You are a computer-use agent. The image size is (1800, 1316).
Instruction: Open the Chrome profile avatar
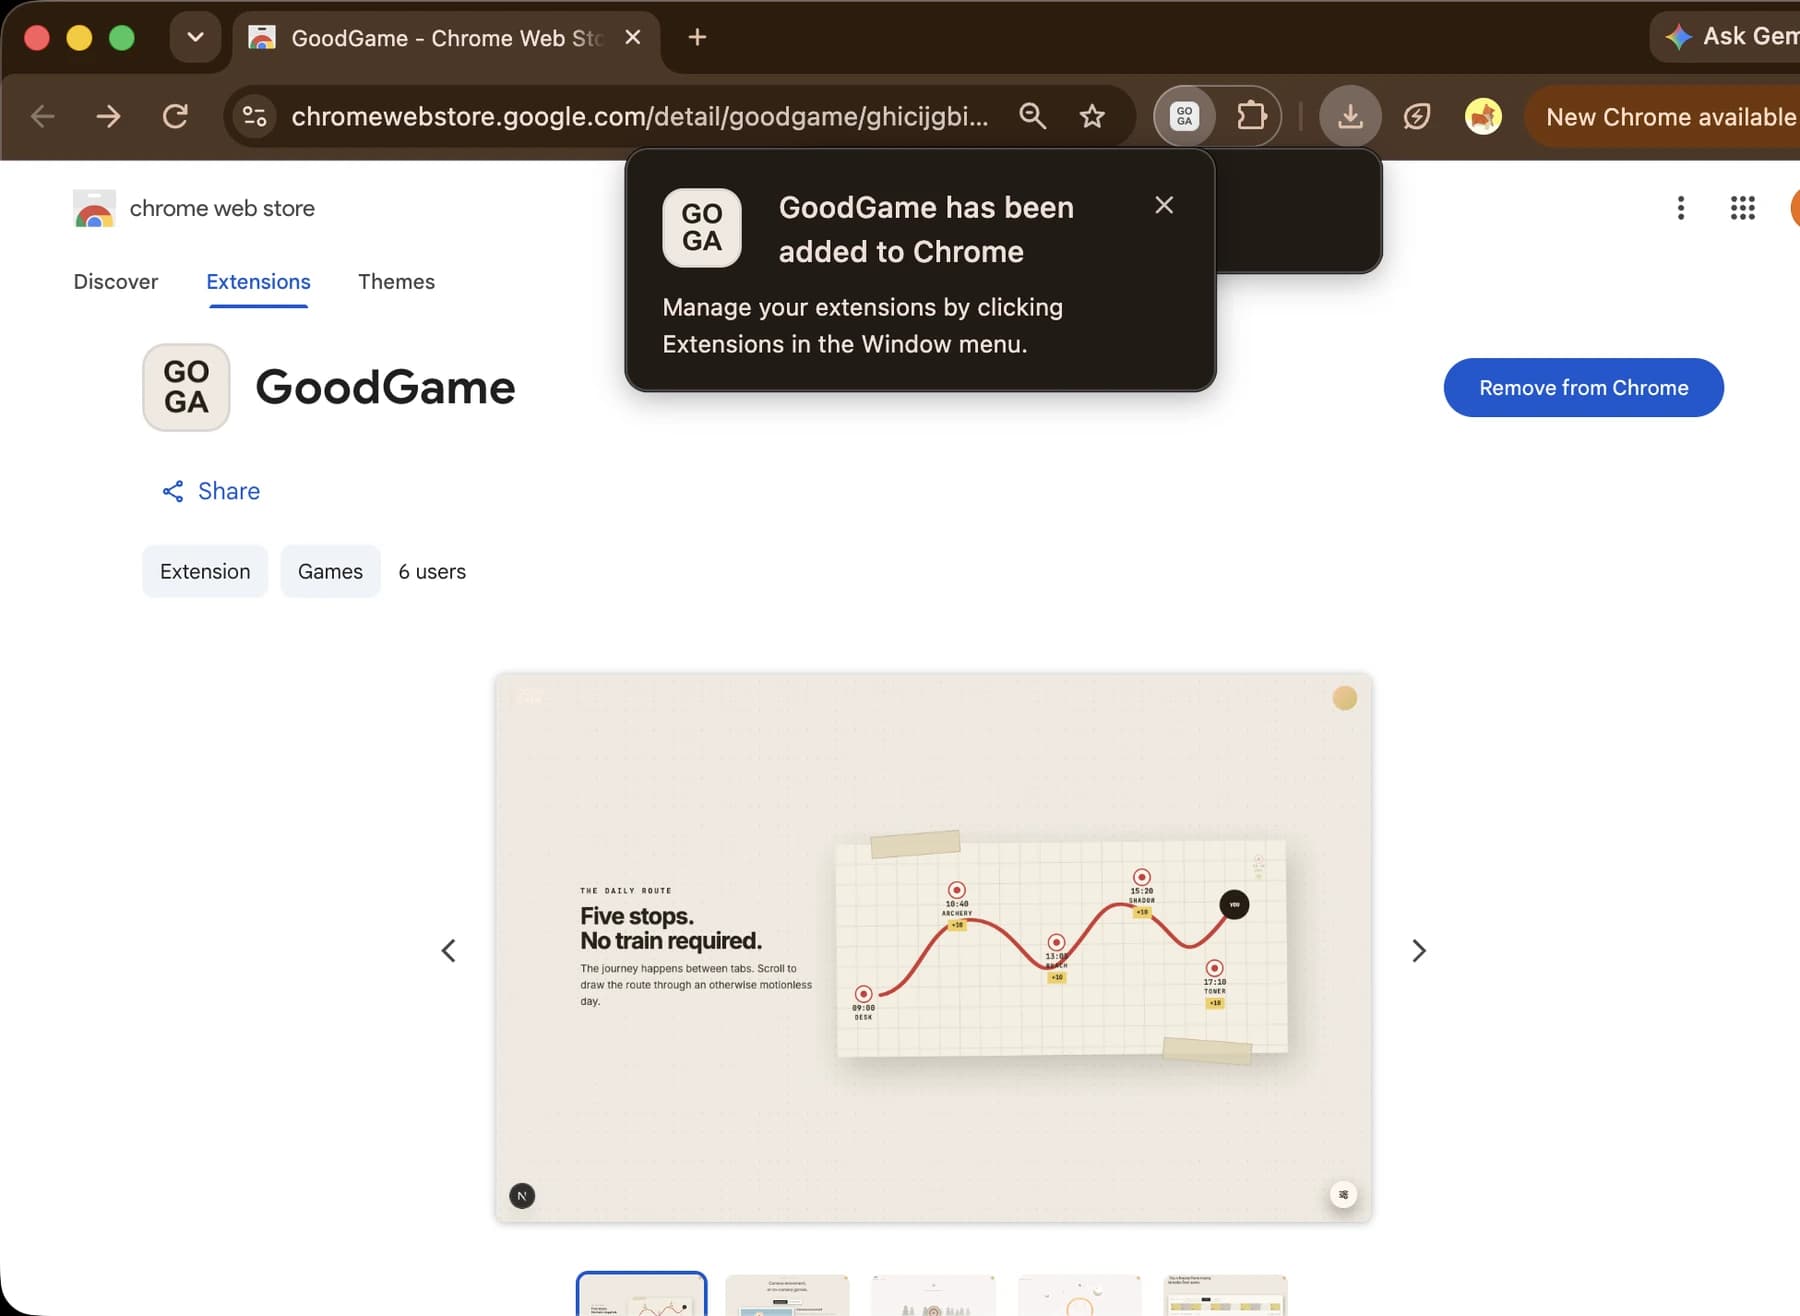[x=1483, y=116]
